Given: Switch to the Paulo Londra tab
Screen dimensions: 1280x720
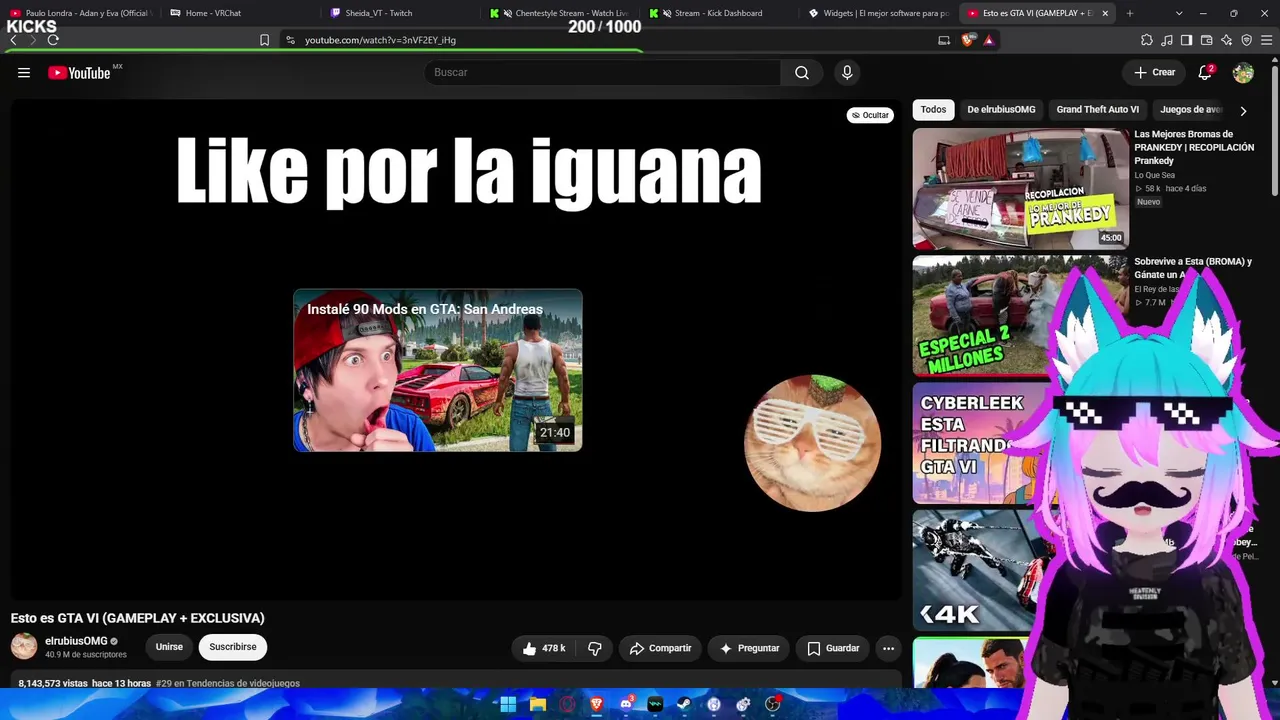Looking at the screenshot, I should 80,13.
